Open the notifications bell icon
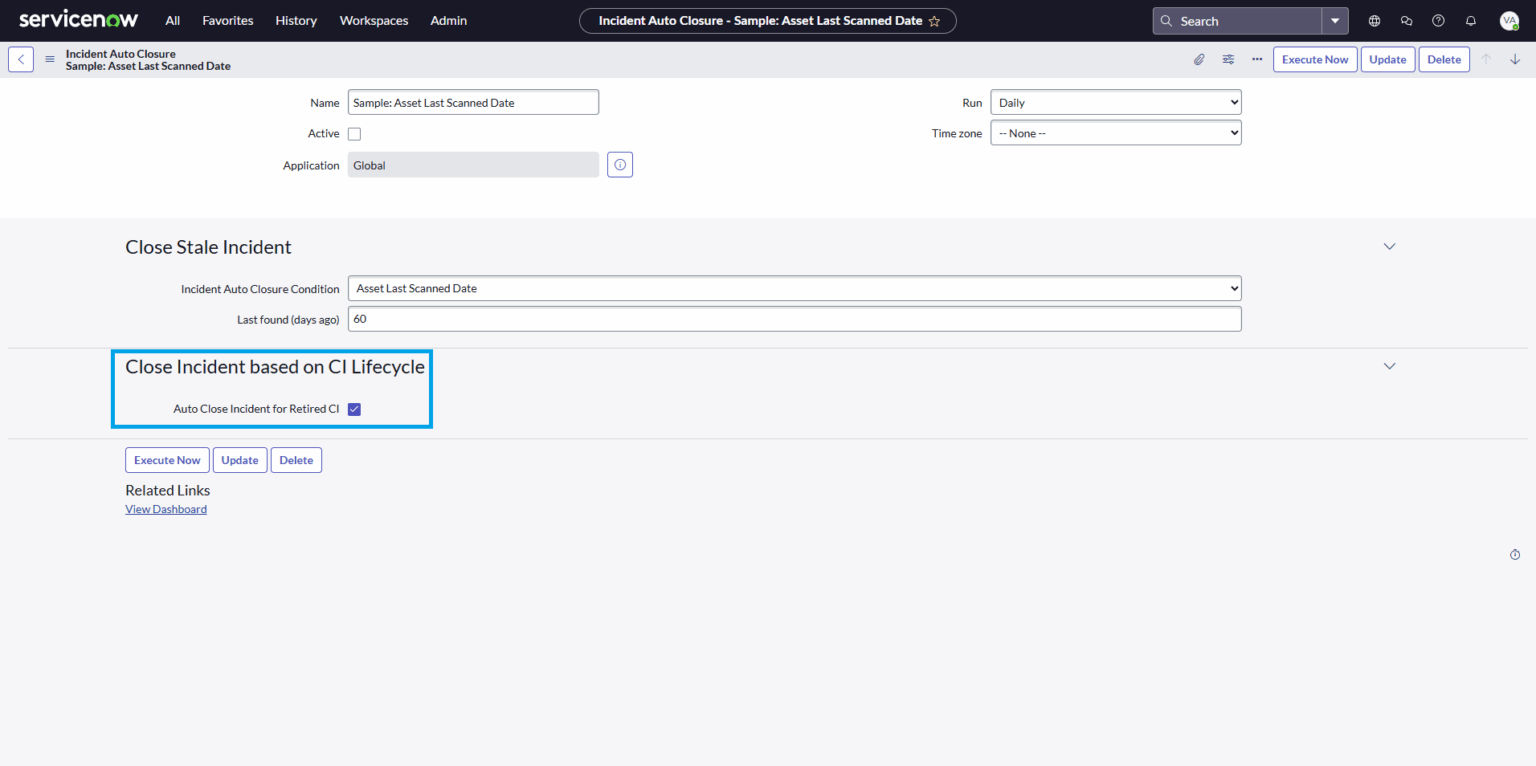Image resolution: width=1536 pixels, height=766 pixels. click(1470, 20)
